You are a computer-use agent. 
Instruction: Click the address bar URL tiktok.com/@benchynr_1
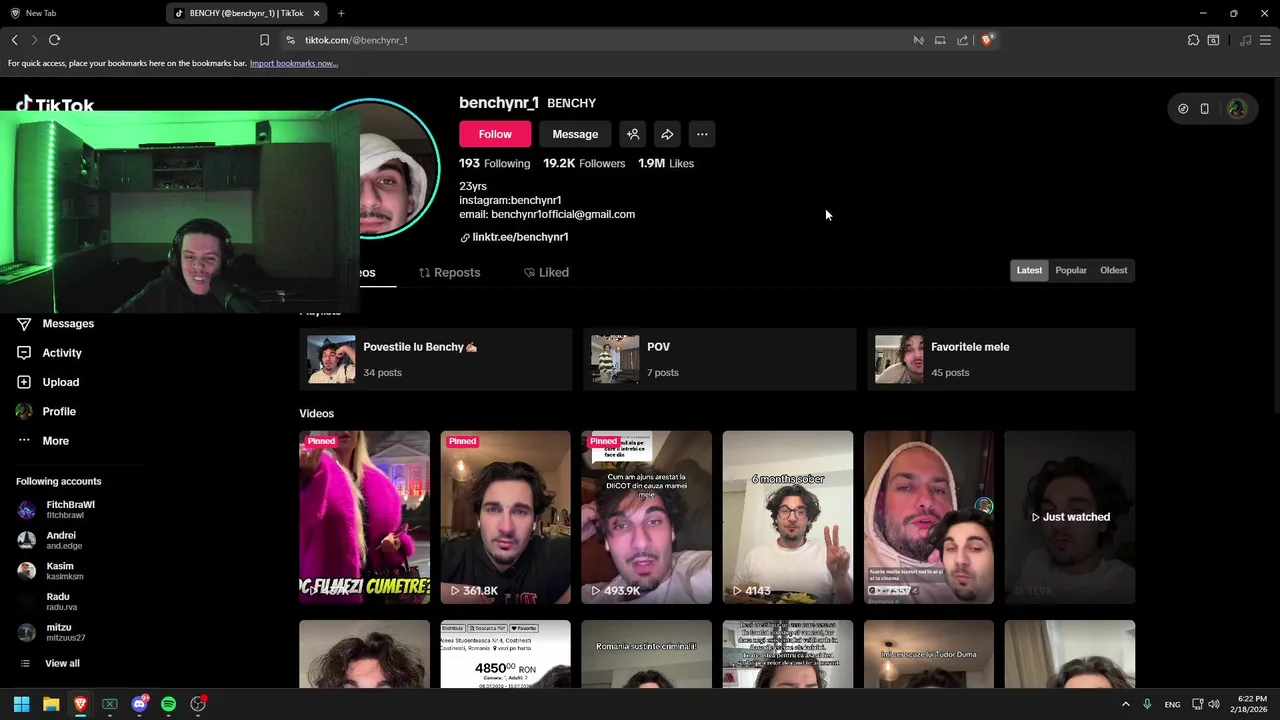point(356,40)
